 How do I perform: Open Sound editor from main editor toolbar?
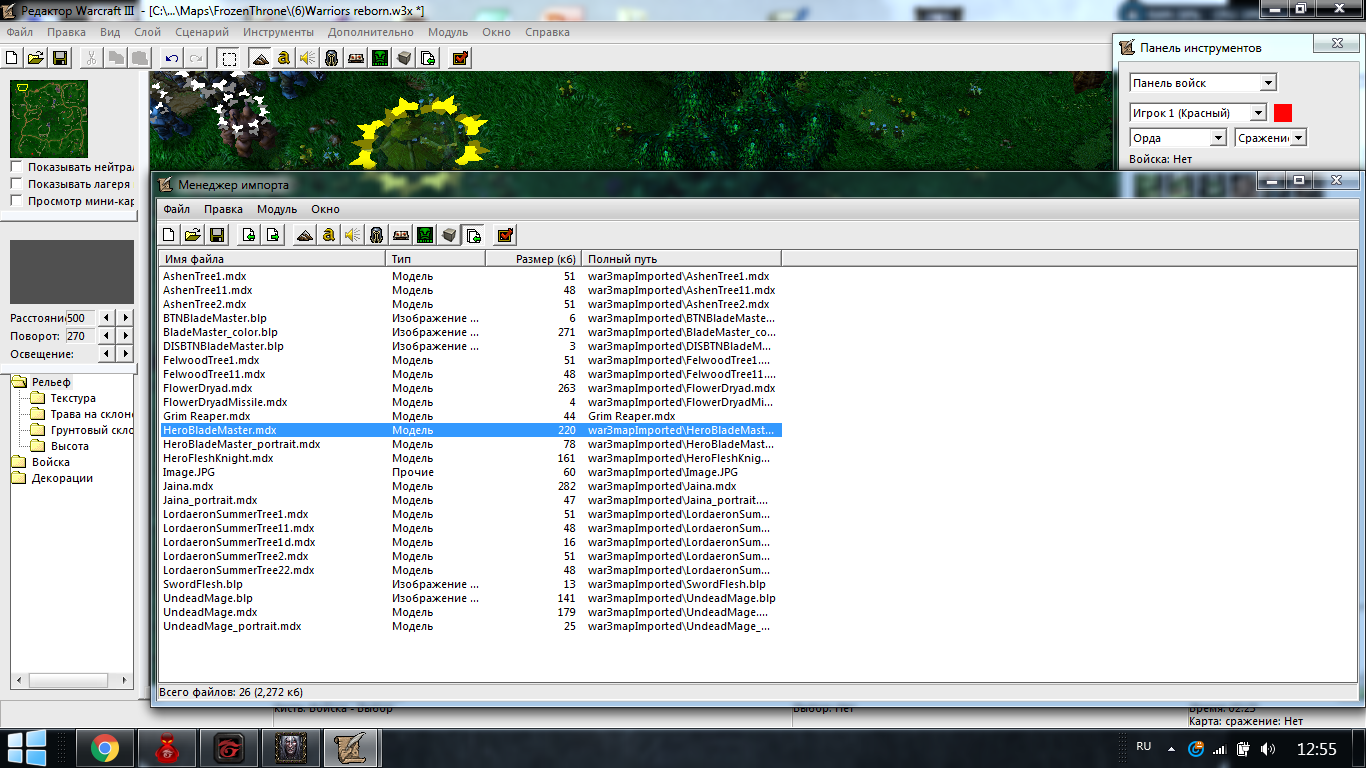click(308, 58)
